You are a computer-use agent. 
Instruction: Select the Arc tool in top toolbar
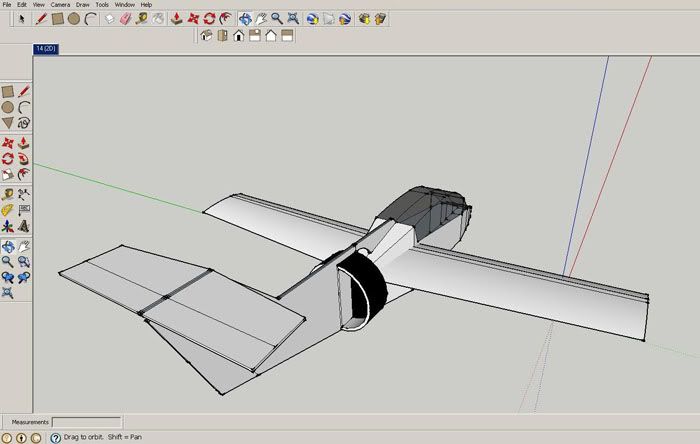pos(91,19)
